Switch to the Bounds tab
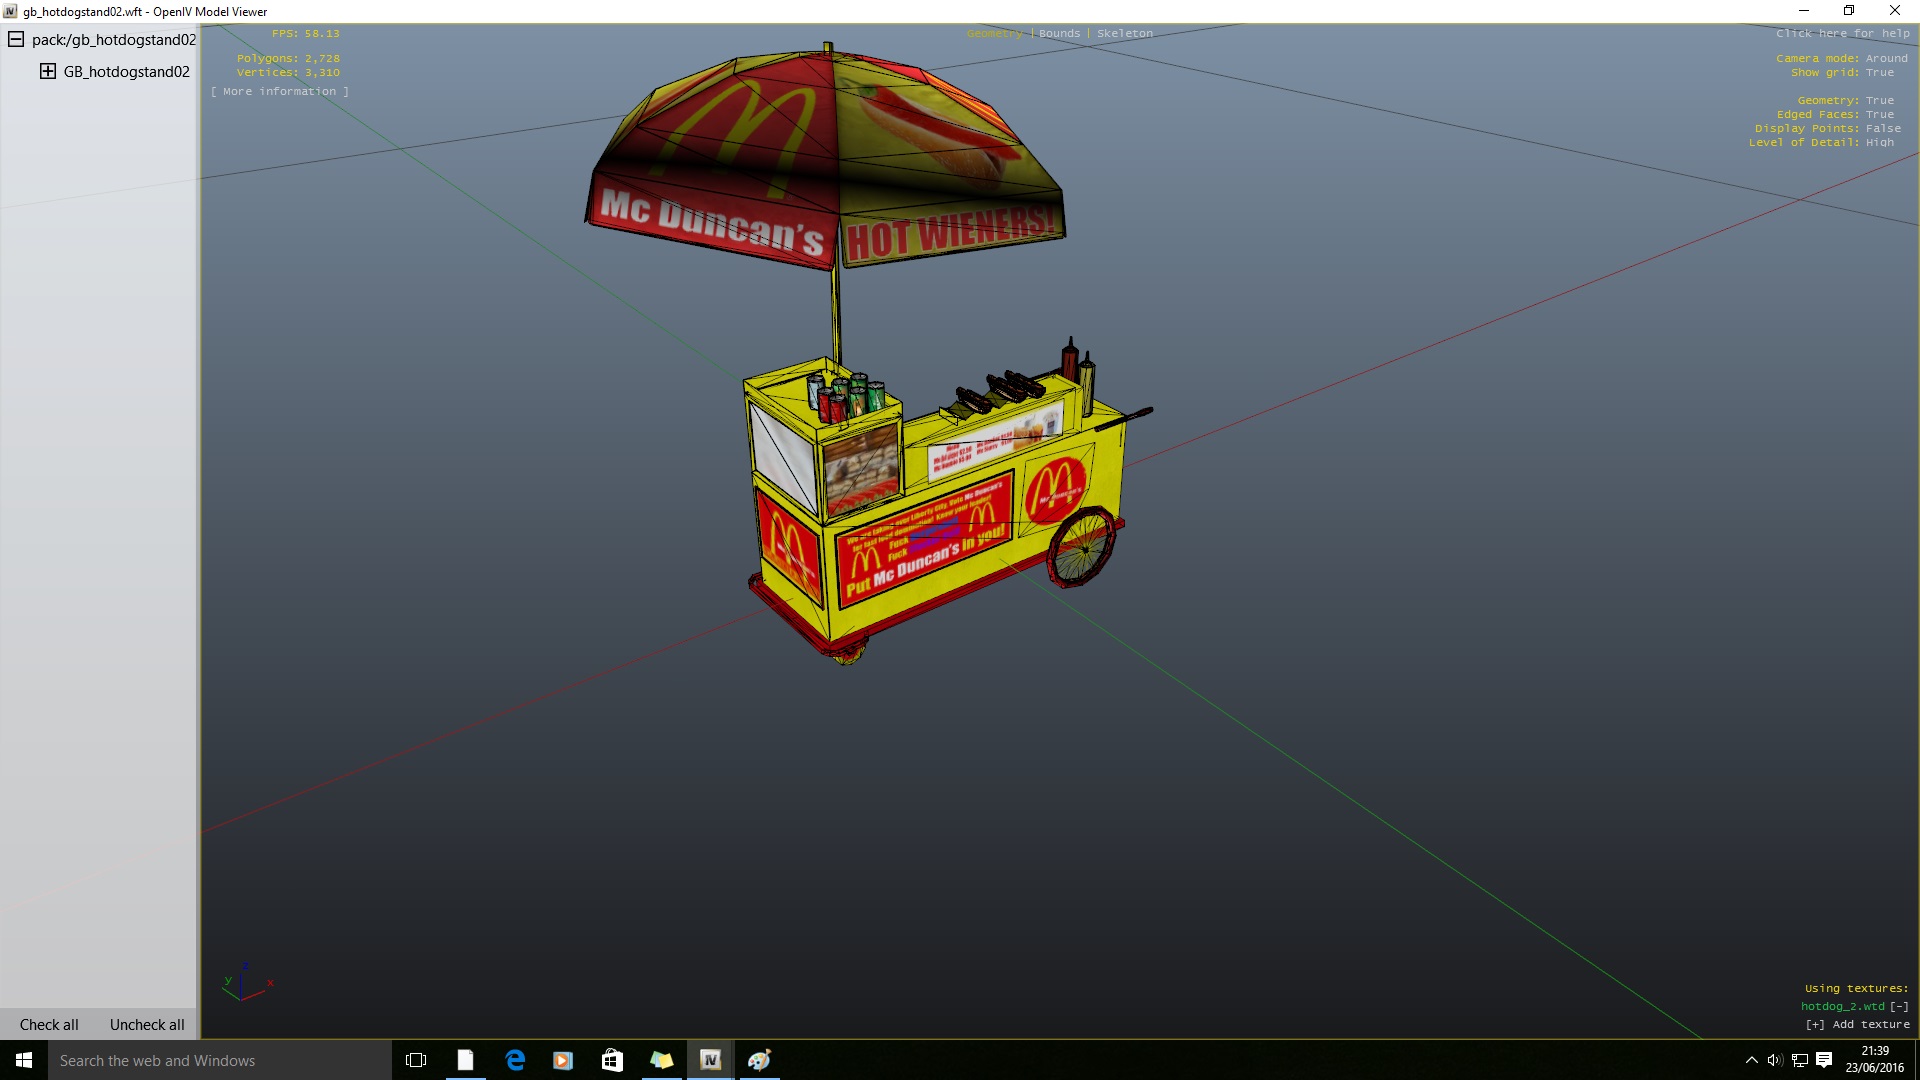 [1059, 33]
